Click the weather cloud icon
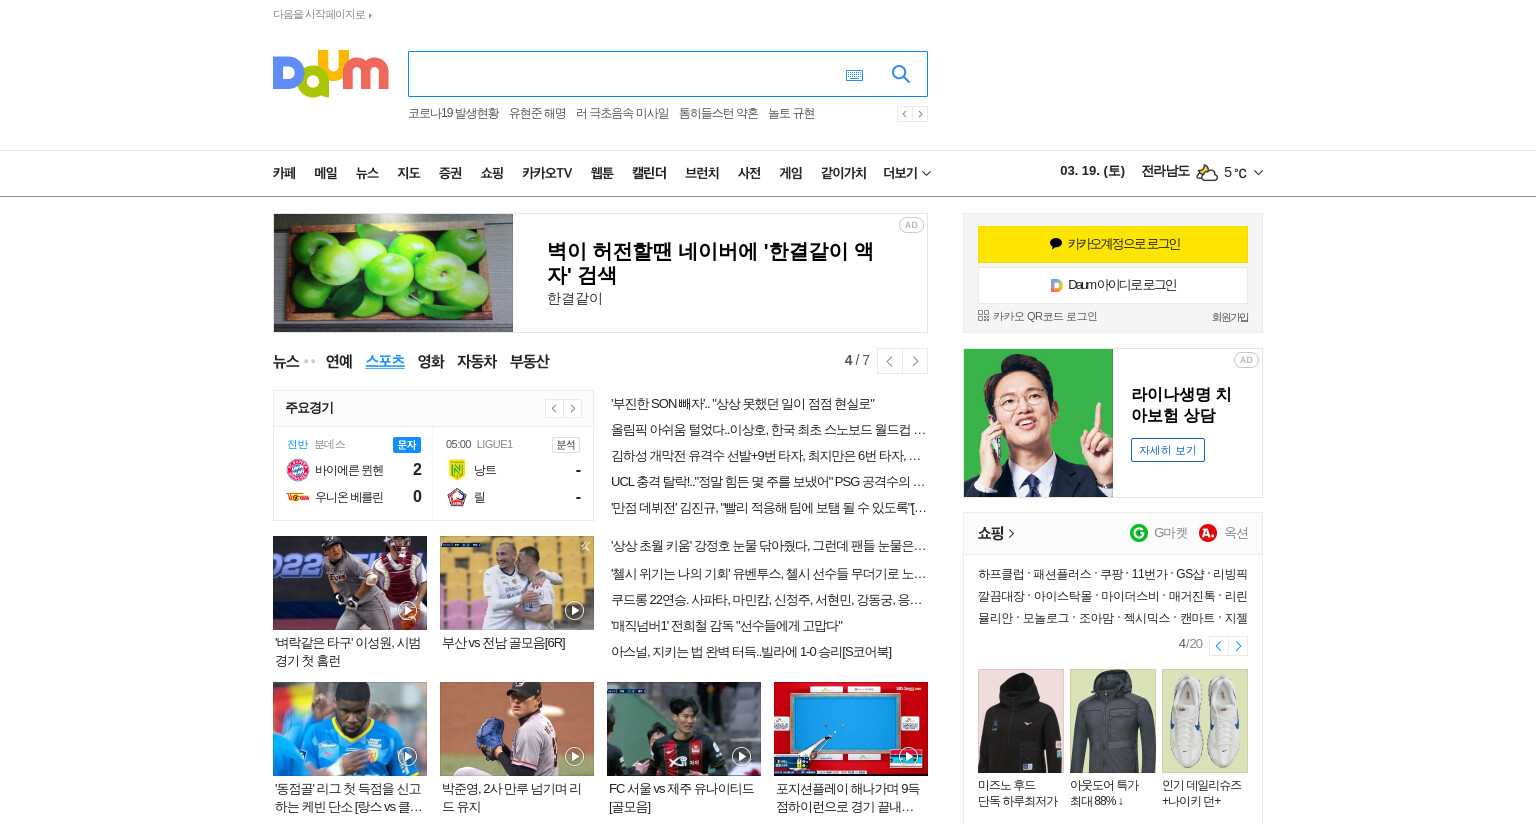The image size is (1536, 824). coord(1207,173)
